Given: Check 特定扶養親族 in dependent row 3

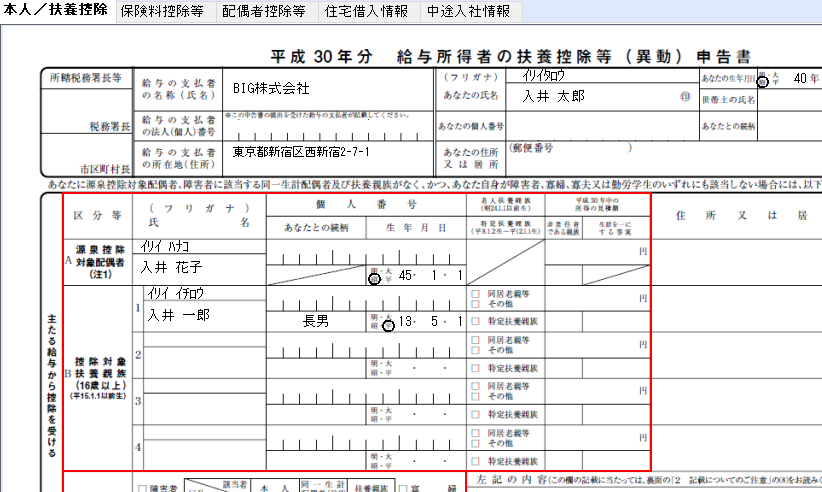Looking at the screenshot, I should pyautogui.click(x=475, y=414).
